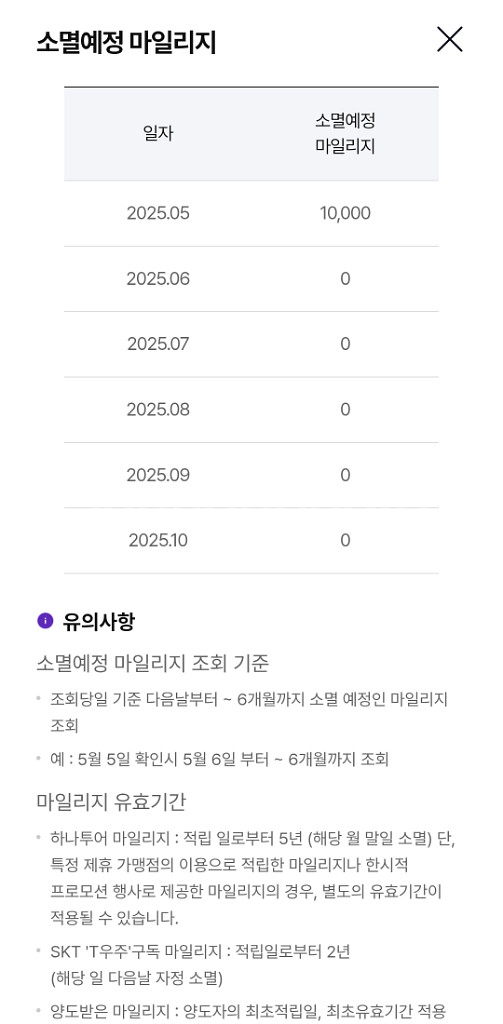This screenshot has width=503, height=1024.
Task: Click the zero value in 2025.10 row
Action: point(345,540)
